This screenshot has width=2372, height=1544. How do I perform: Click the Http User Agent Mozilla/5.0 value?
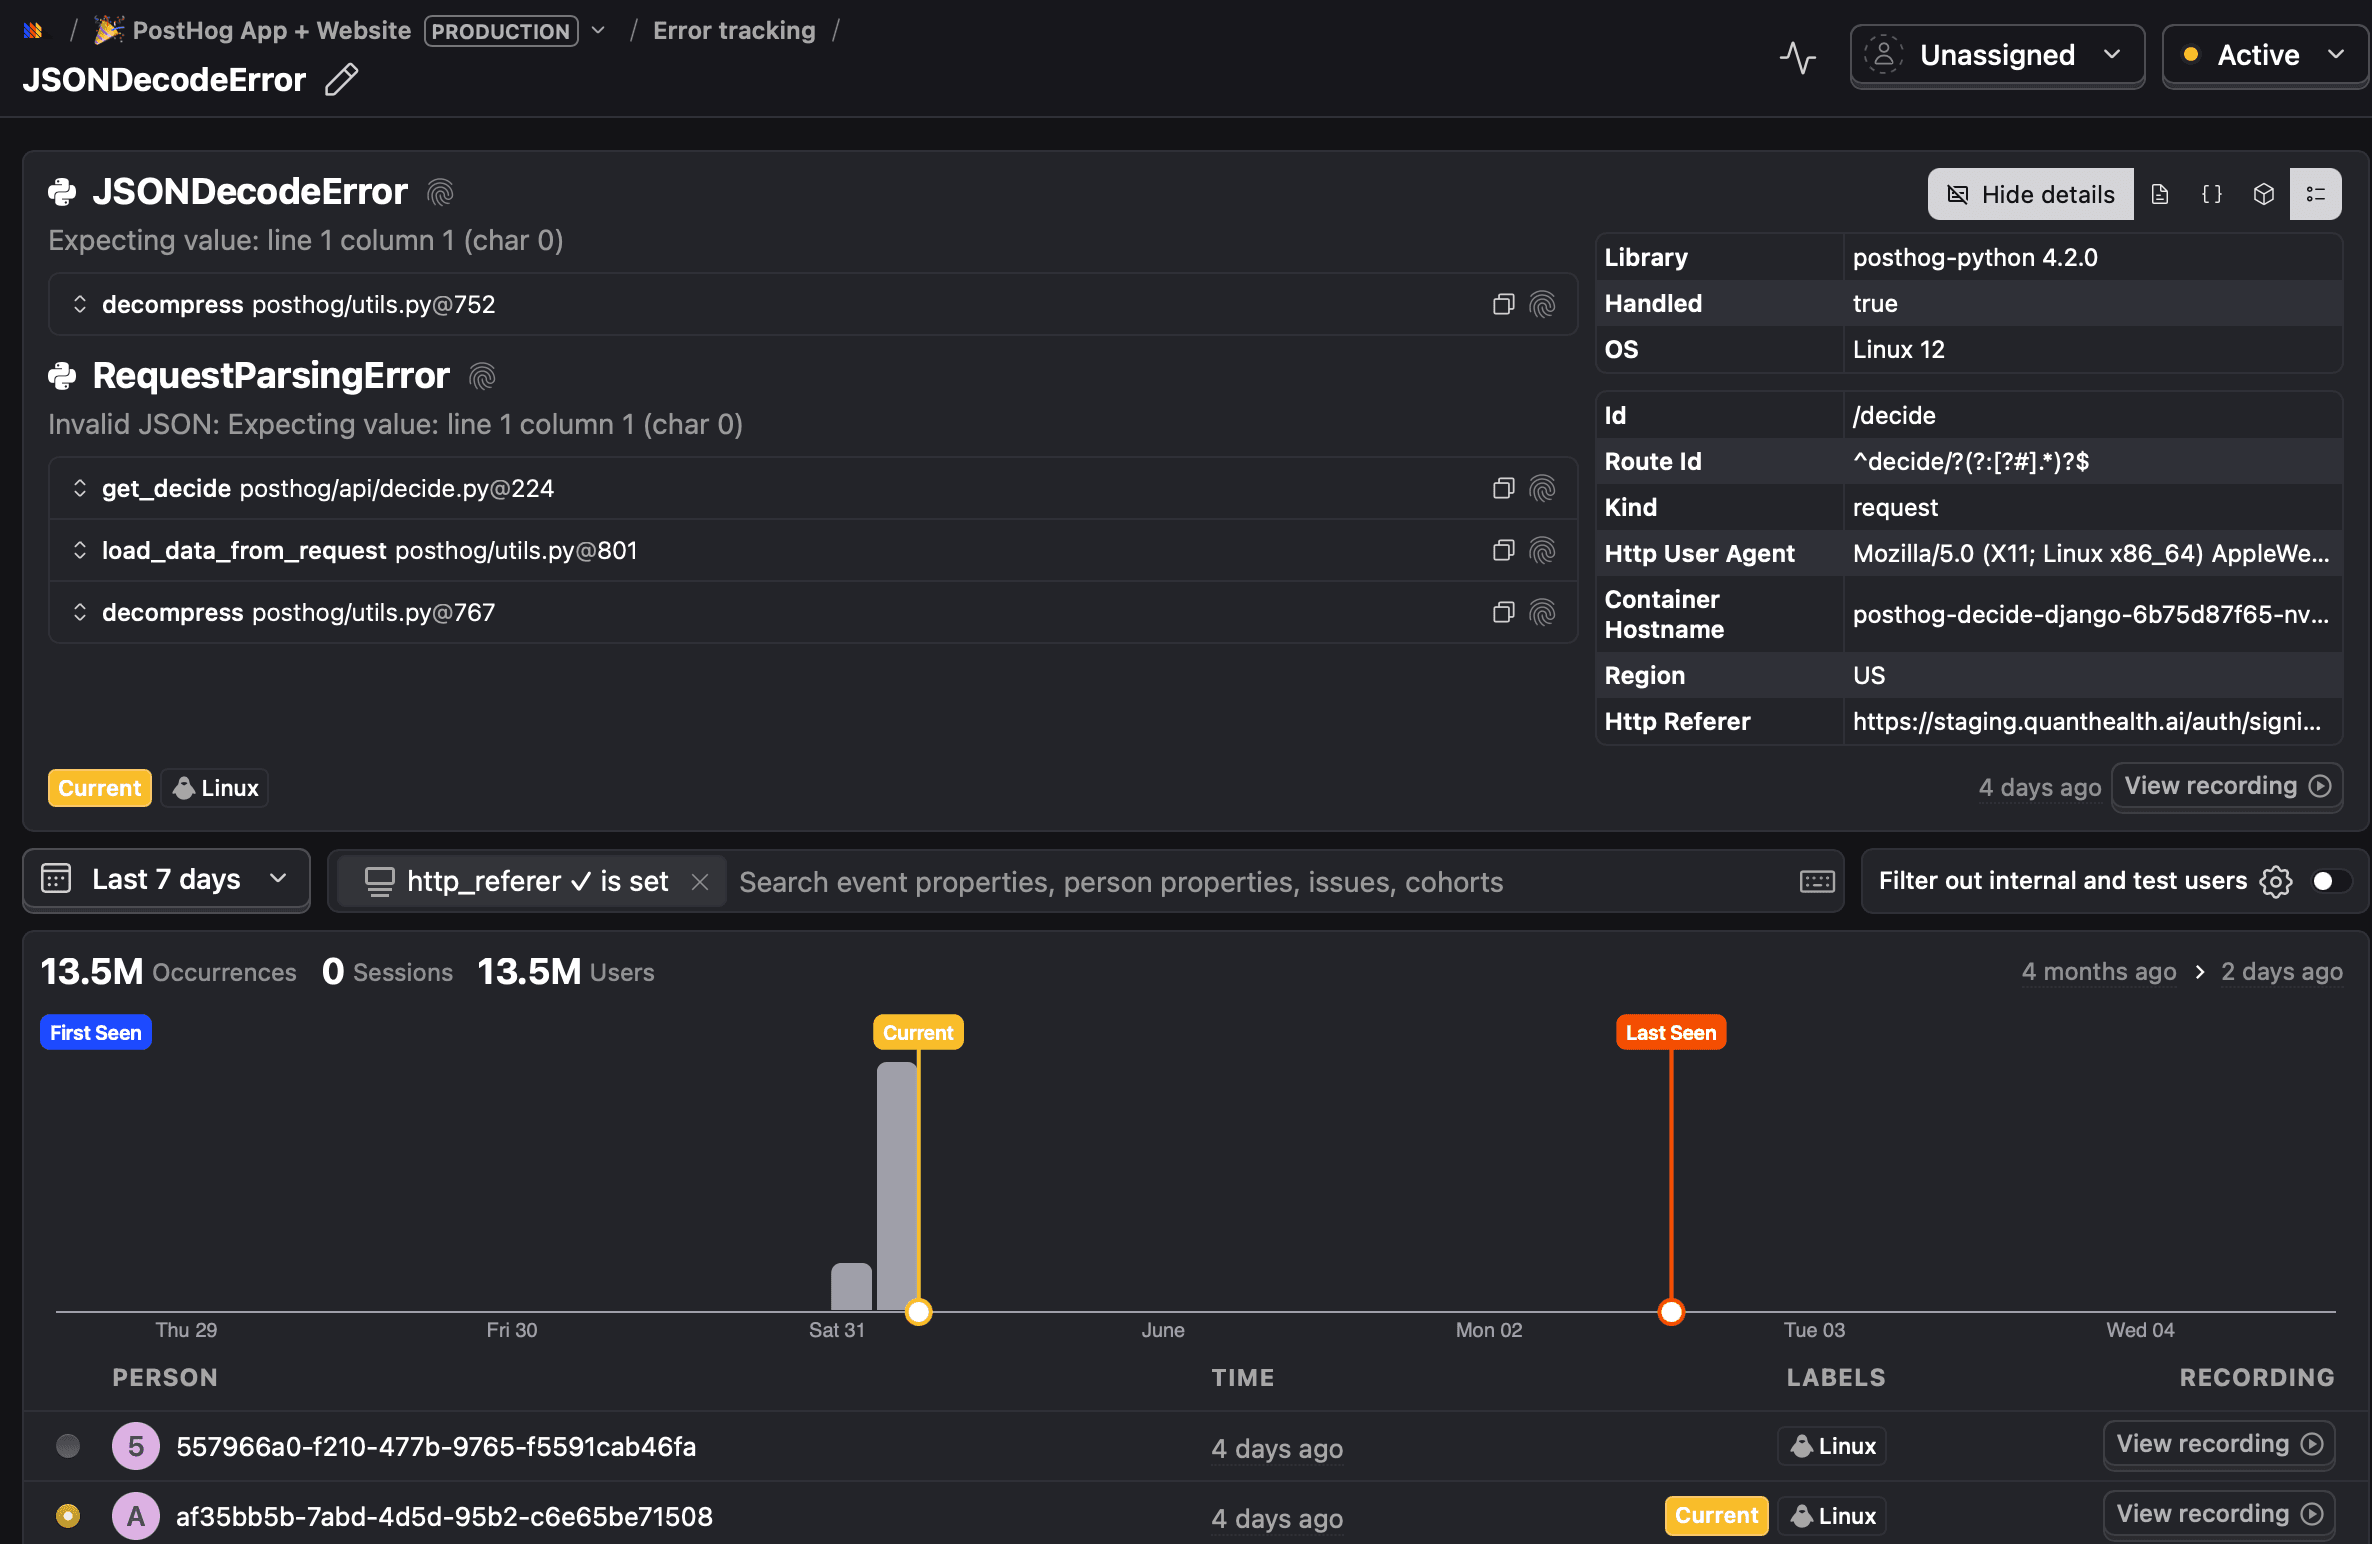pos(2091,554)
